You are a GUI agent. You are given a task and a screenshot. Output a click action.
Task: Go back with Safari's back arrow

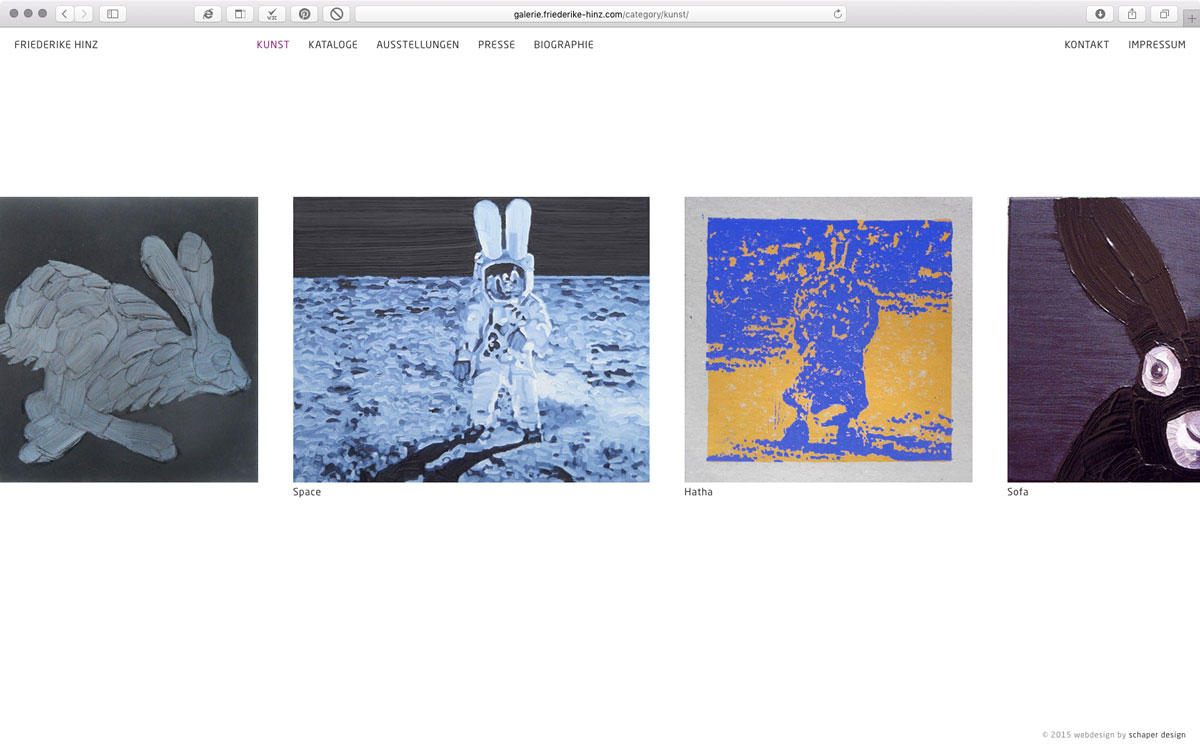tap(64, 14)
